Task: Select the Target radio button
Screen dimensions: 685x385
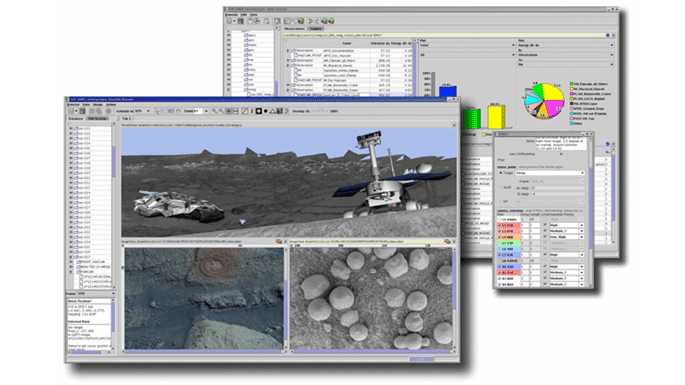Action: (x=501, y=173)
